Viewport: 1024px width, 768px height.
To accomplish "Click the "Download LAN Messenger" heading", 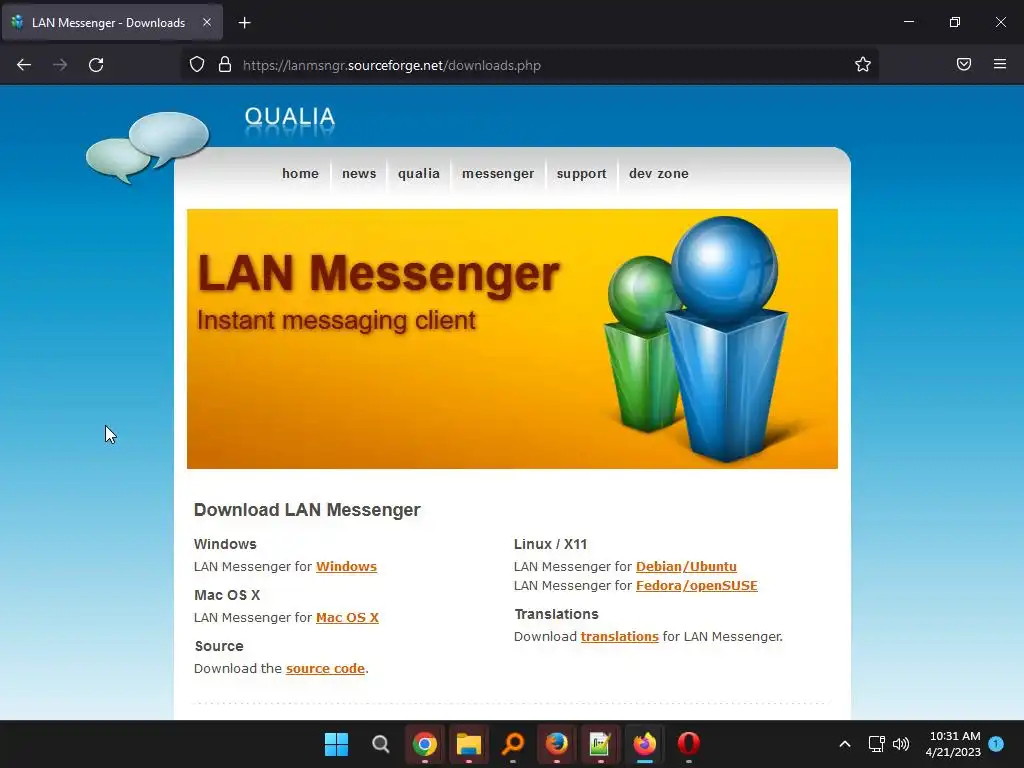I will point(307,510).
